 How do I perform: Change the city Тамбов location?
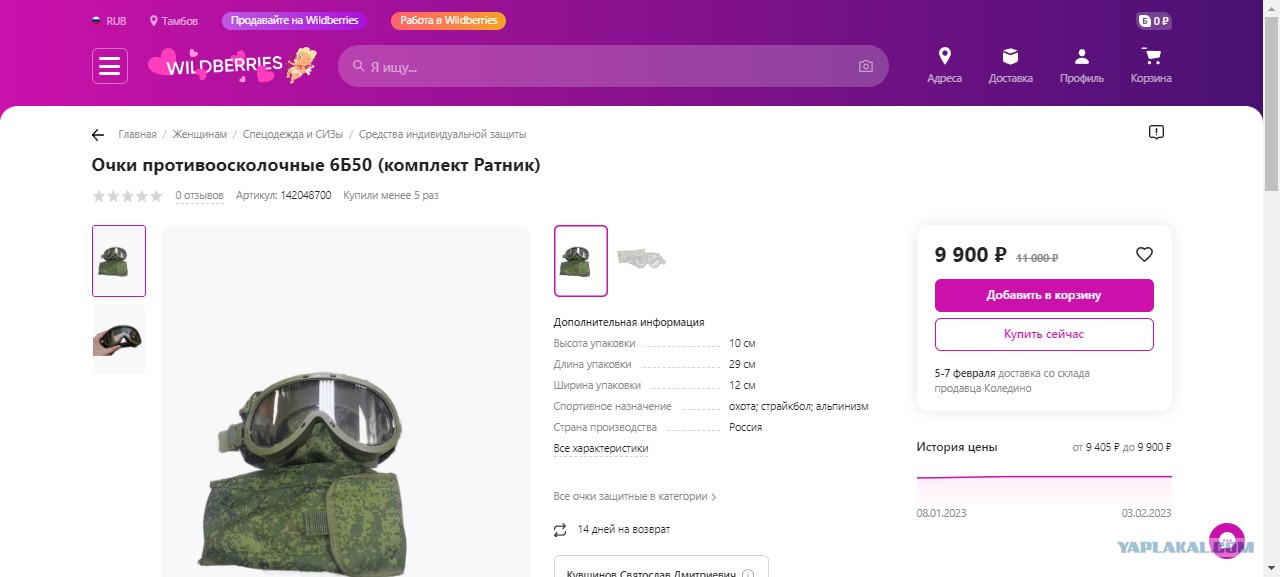174,21
